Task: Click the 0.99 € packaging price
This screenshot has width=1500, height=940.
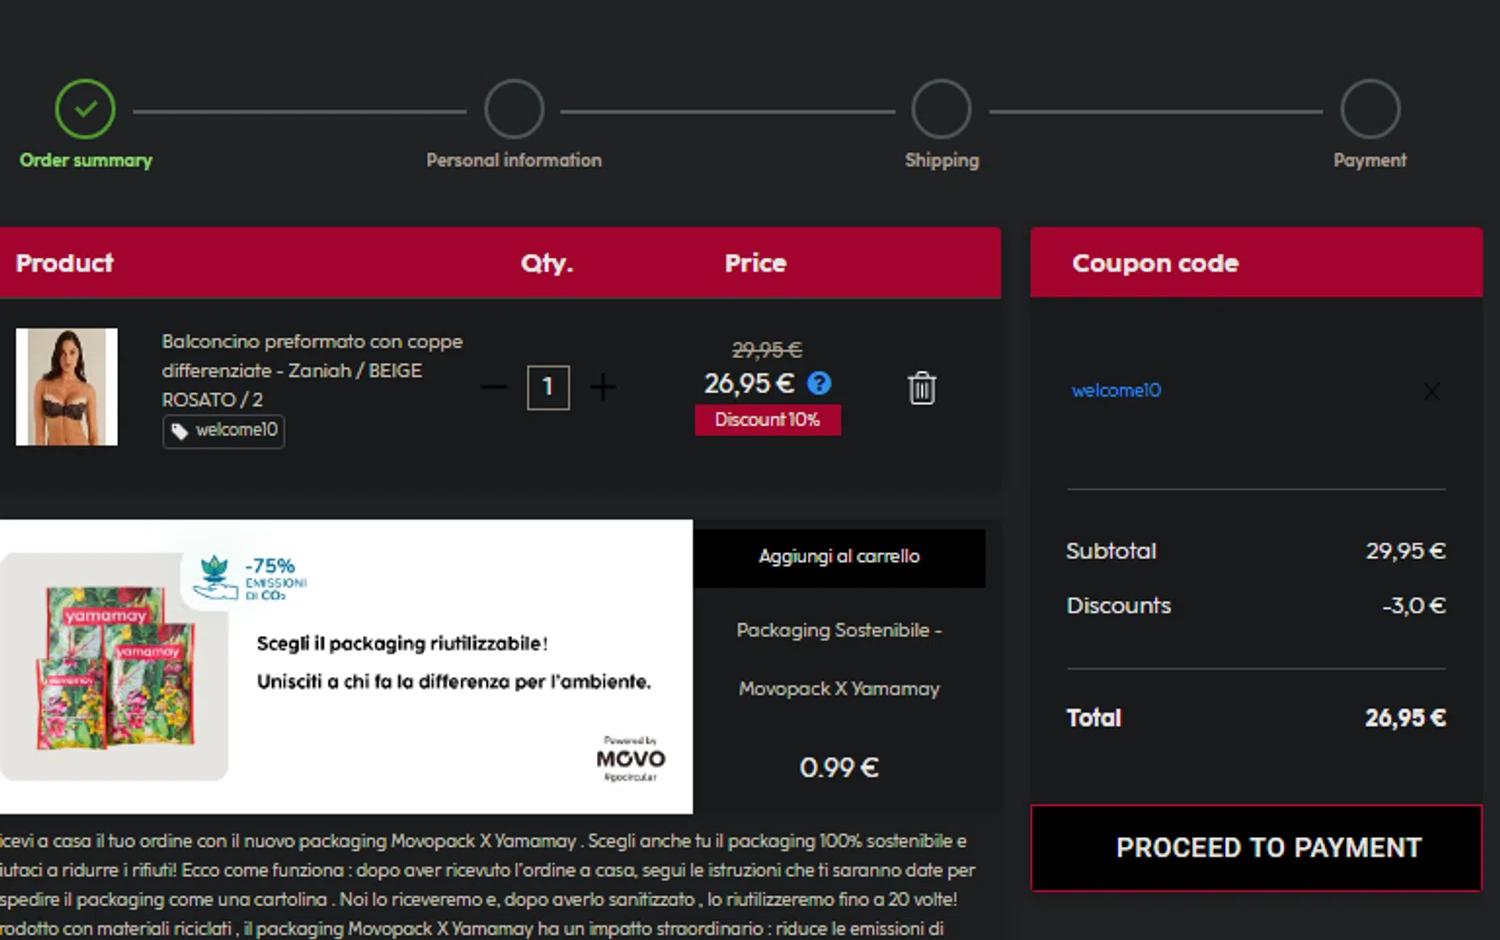Action: (839, 767)
